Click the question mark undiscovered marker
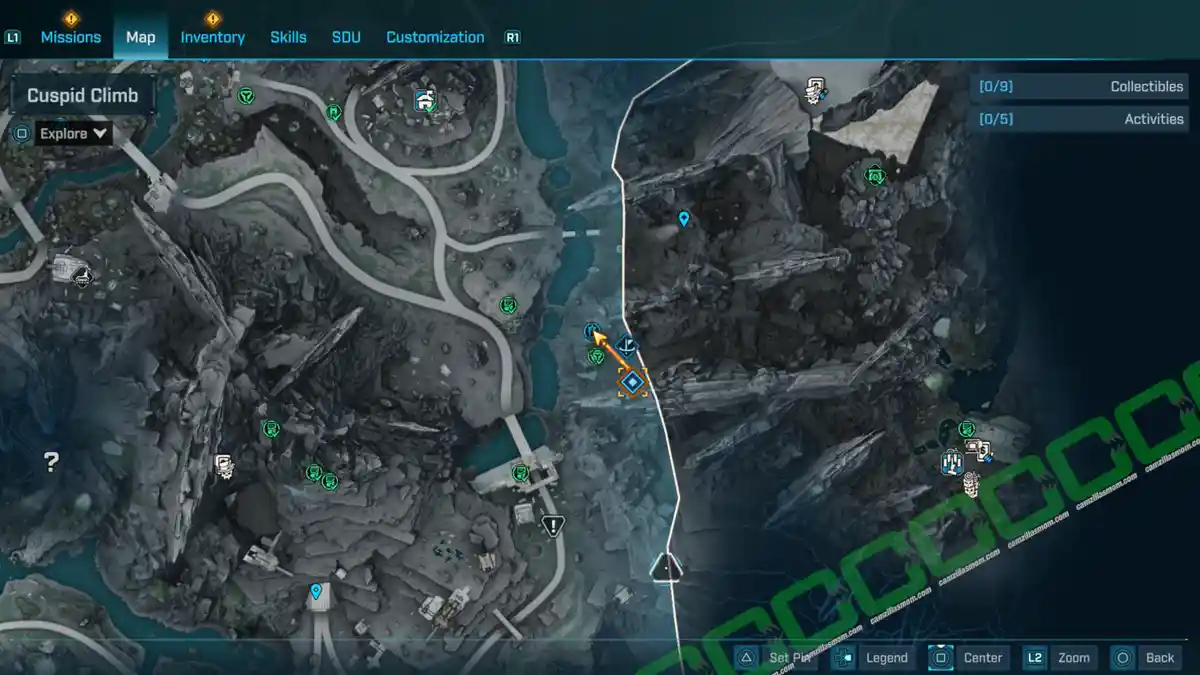Viewport: 1200px width, 675px height. point(51,461)
